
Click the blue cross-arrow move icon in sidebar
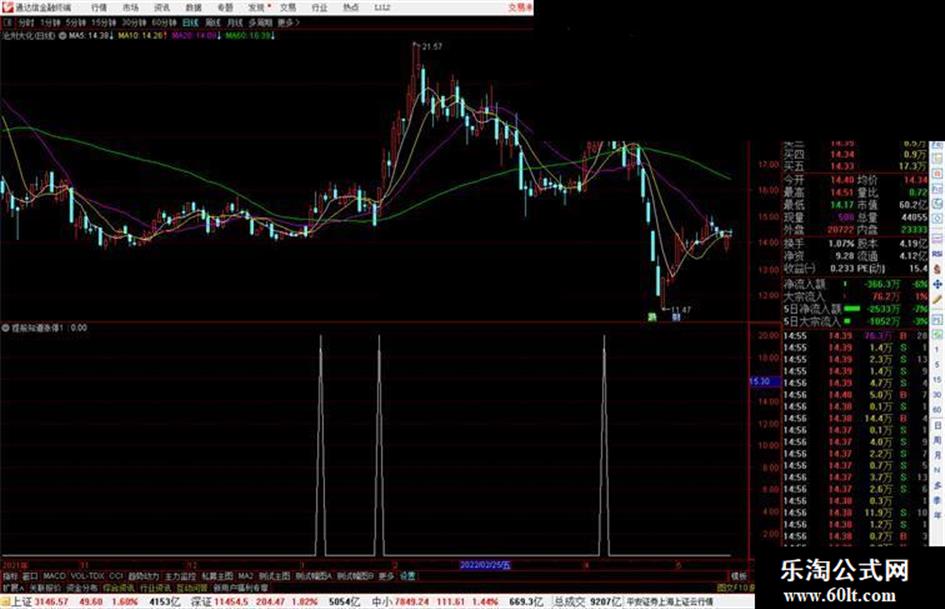[937, 283]
